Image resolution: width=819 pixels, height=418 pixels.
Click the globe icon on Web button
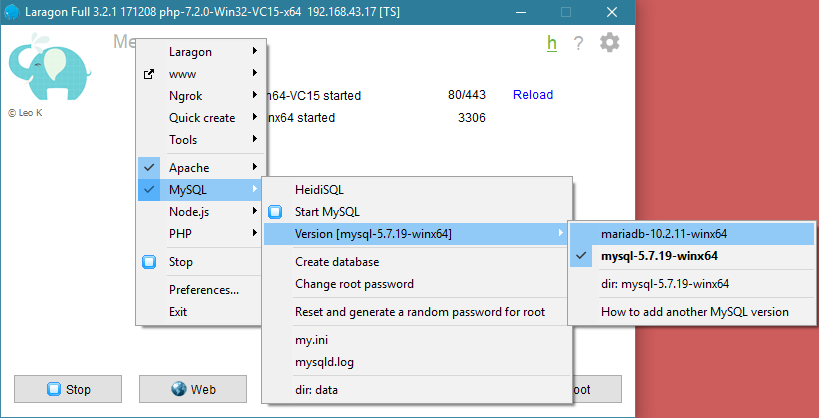179,389
